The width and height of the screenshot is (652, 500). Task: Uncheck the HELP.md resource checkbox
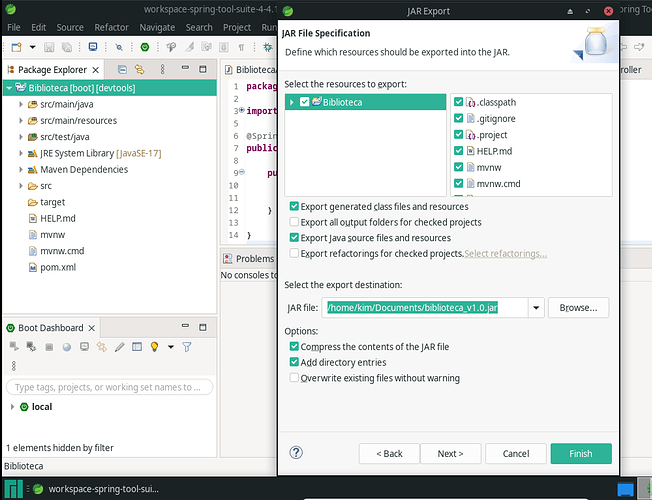click(458, 151)
